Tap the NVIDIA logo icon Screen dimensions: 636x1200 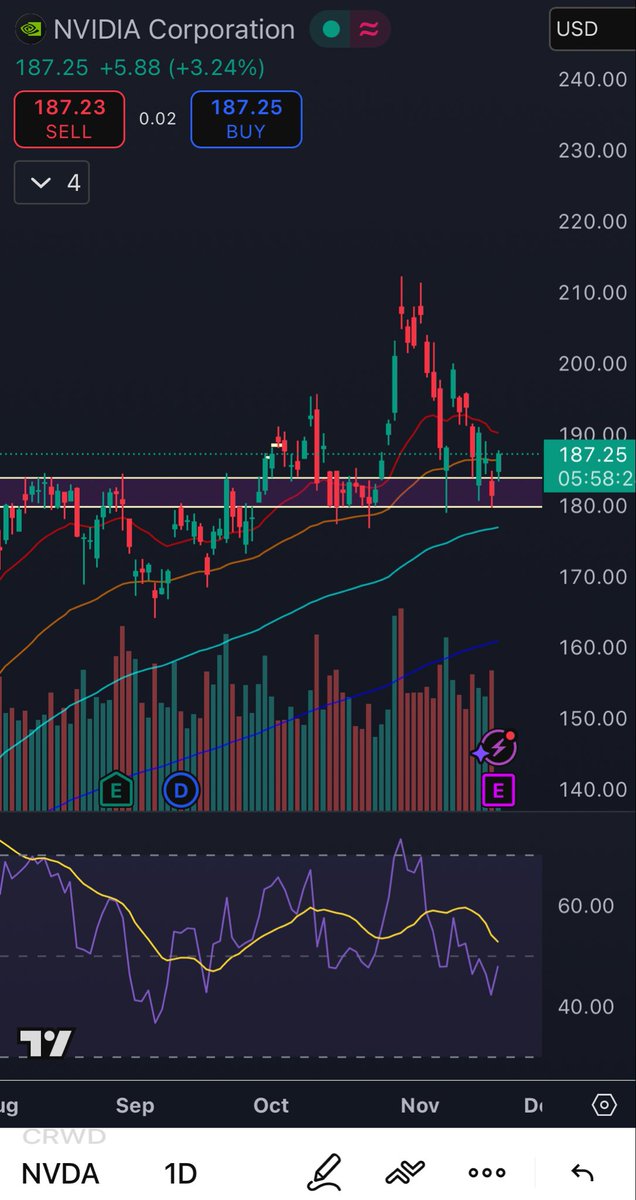[x=31, y=30]
